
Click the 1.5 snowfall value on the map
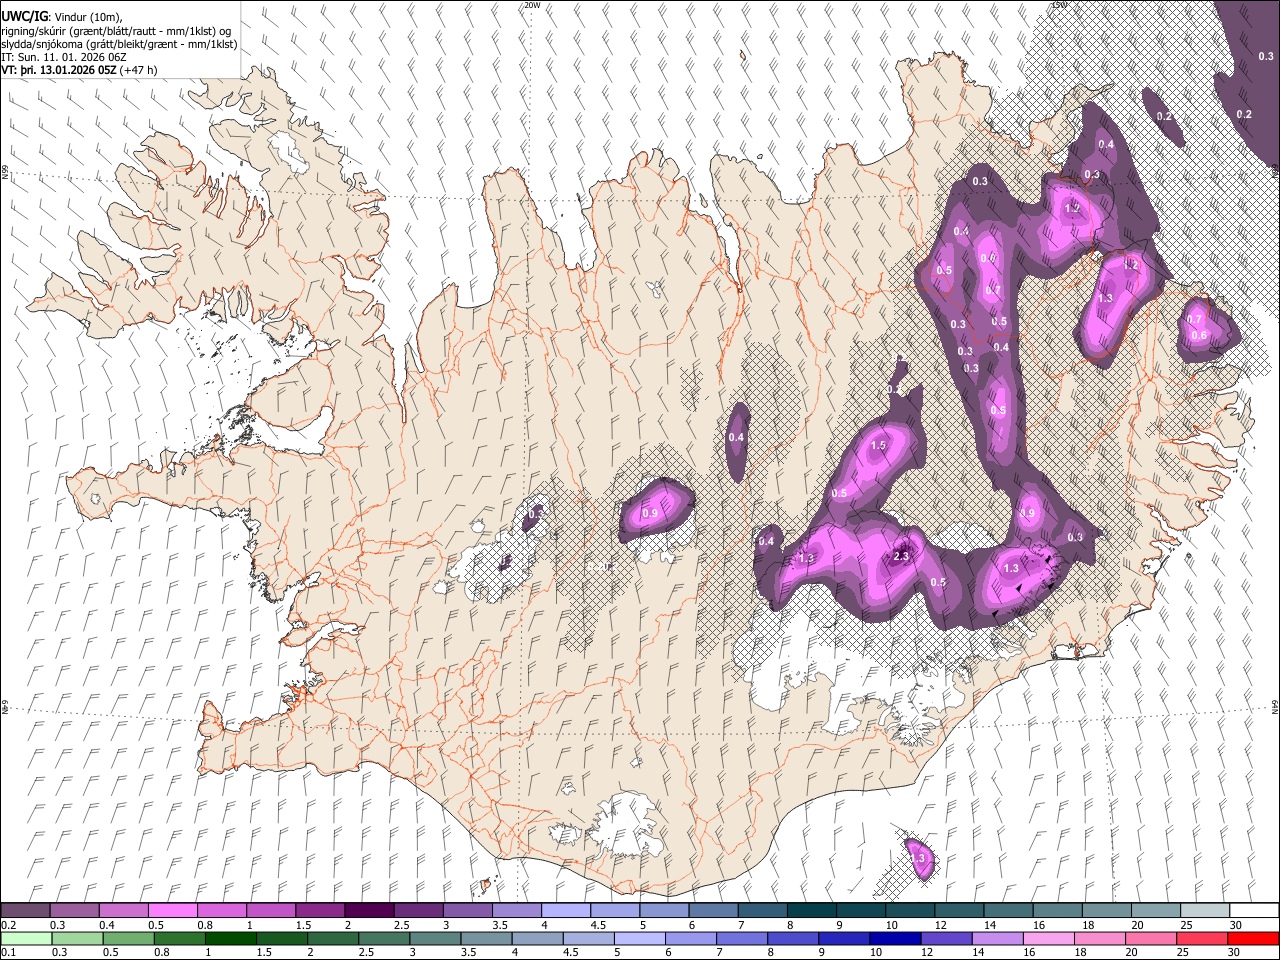879,445
